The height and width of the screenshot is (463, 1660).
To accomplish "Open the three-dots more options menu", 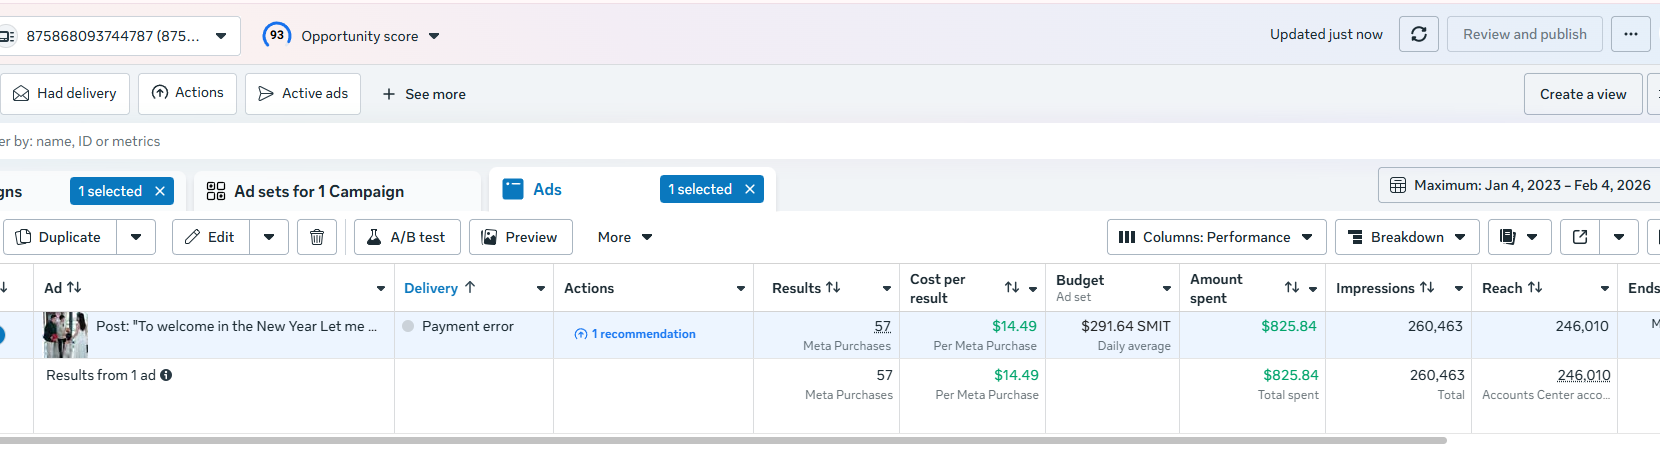I will (1630, 34).
